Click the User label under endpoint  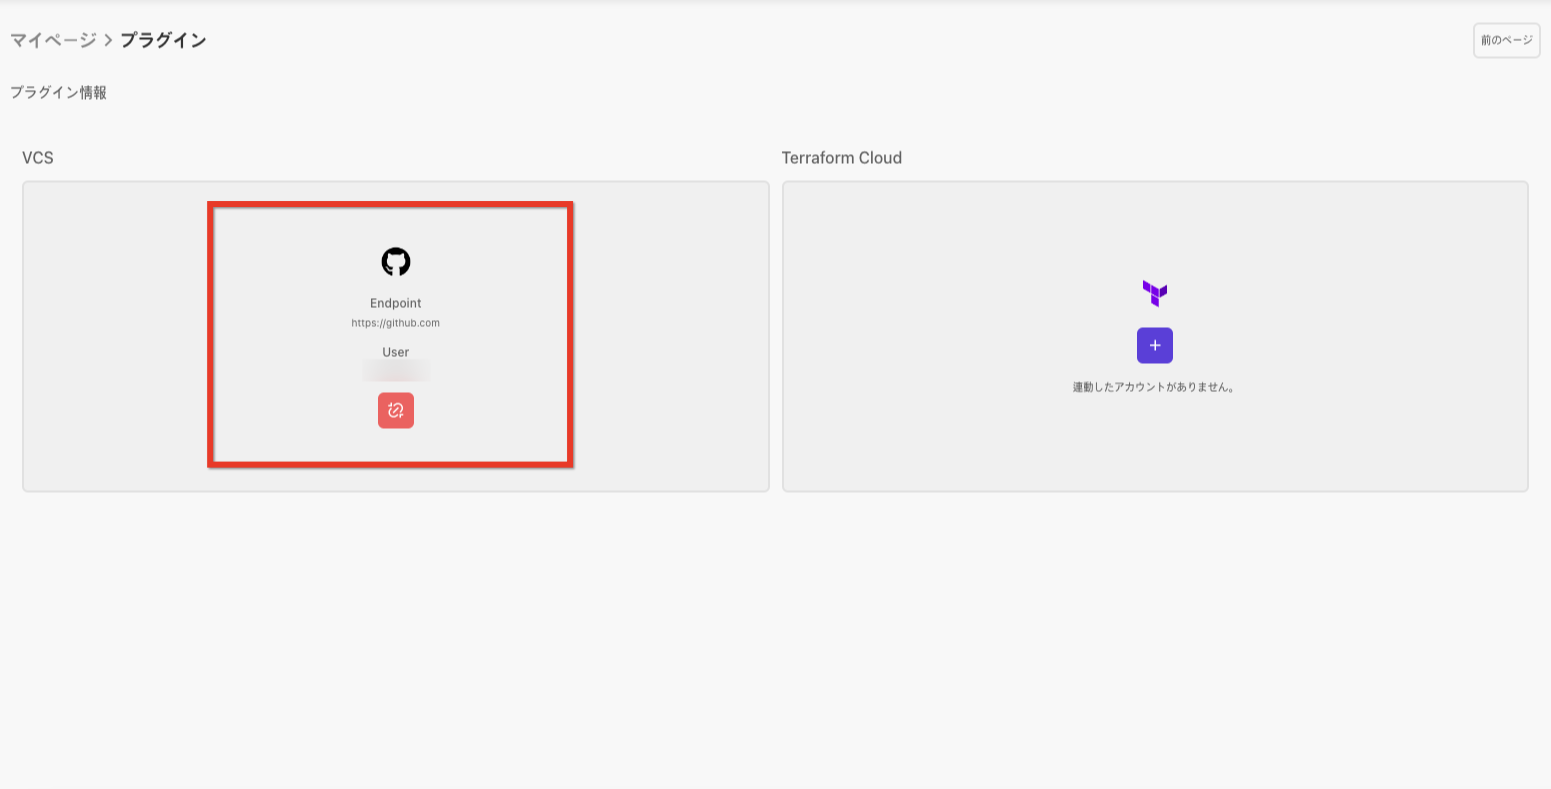click(396, 352)
